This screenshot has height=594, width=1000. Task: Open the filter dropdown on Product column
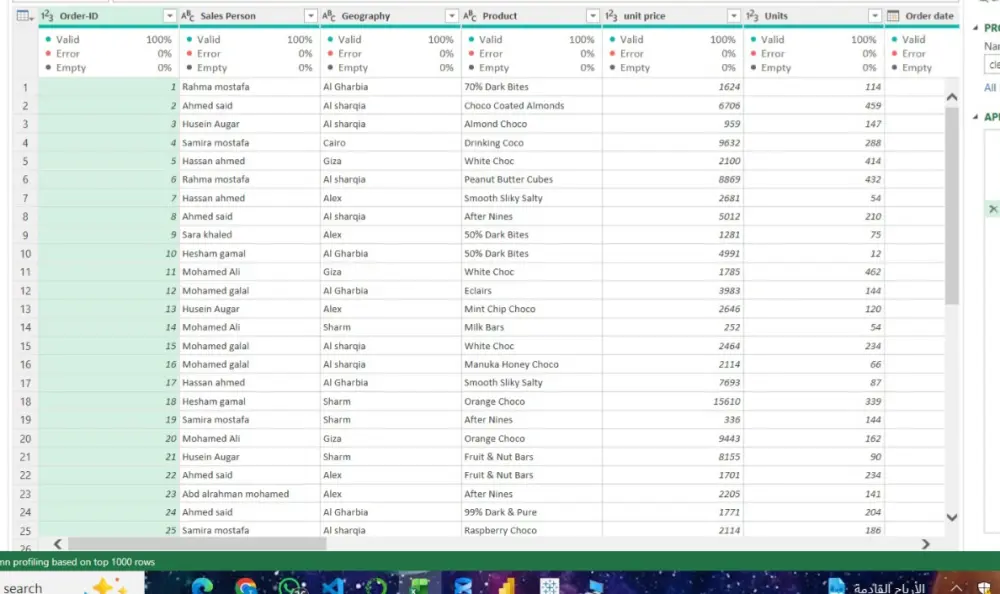pos(593,15)
